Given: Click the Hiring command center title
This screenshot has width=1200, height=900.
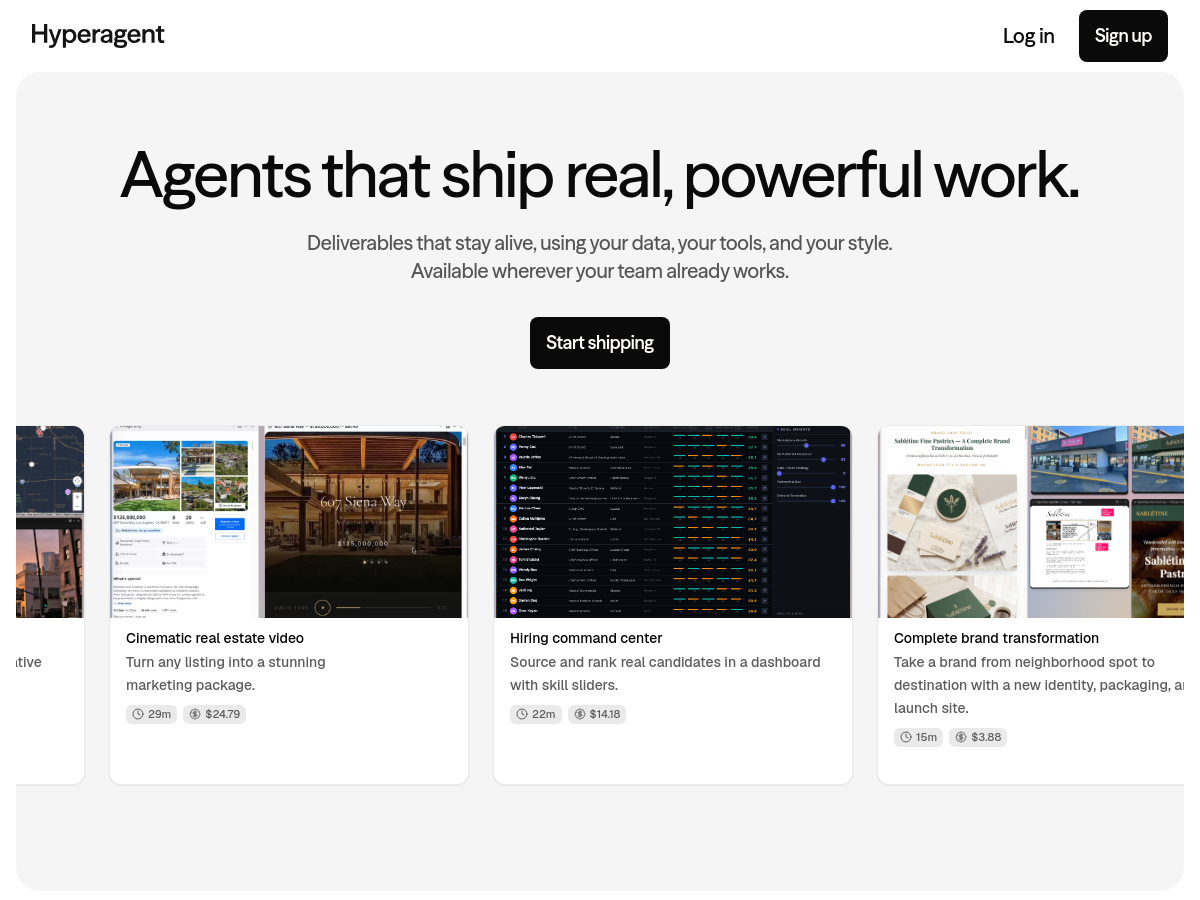Looking at the screenshot, I should coord(586,638).
